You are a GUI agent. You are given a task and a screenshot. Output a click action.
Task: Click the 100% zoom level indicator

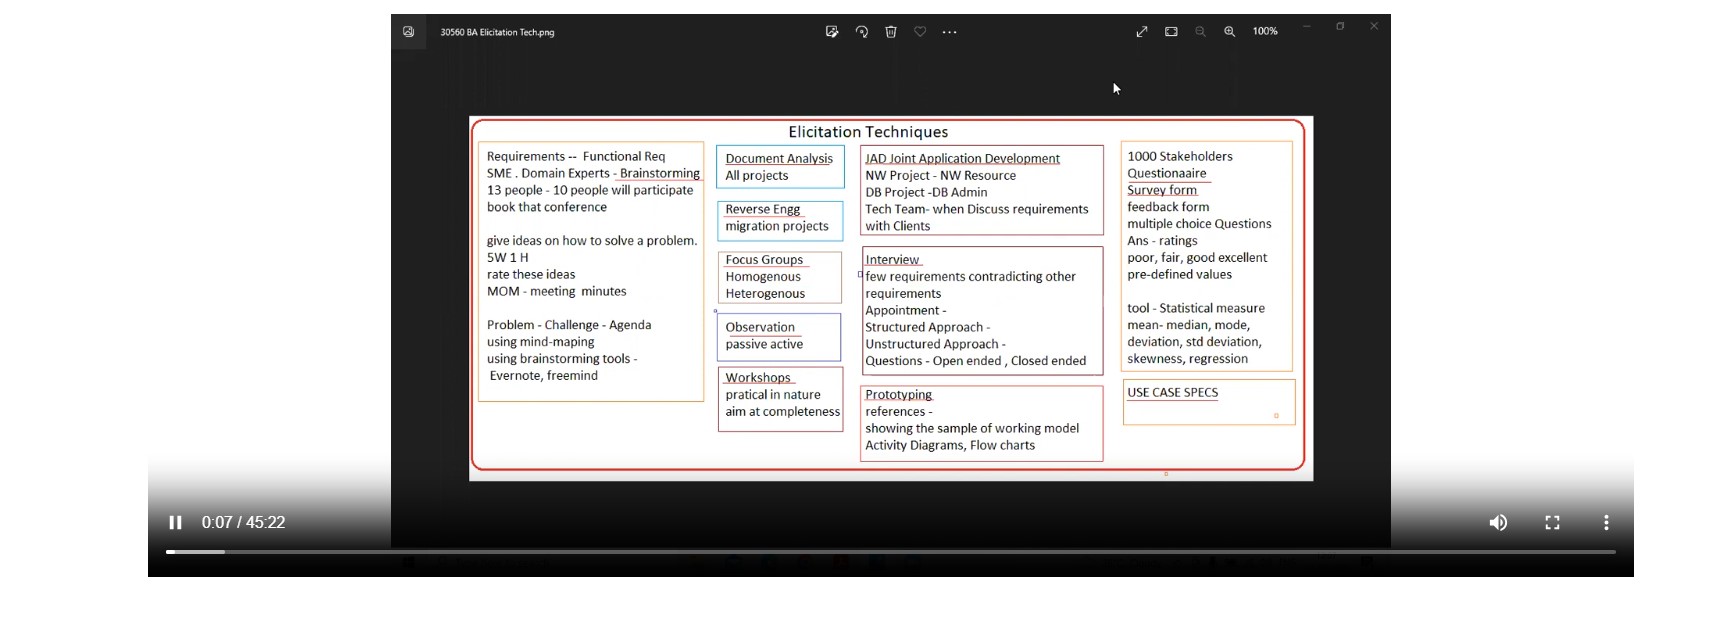click(x=1265, y=32)
